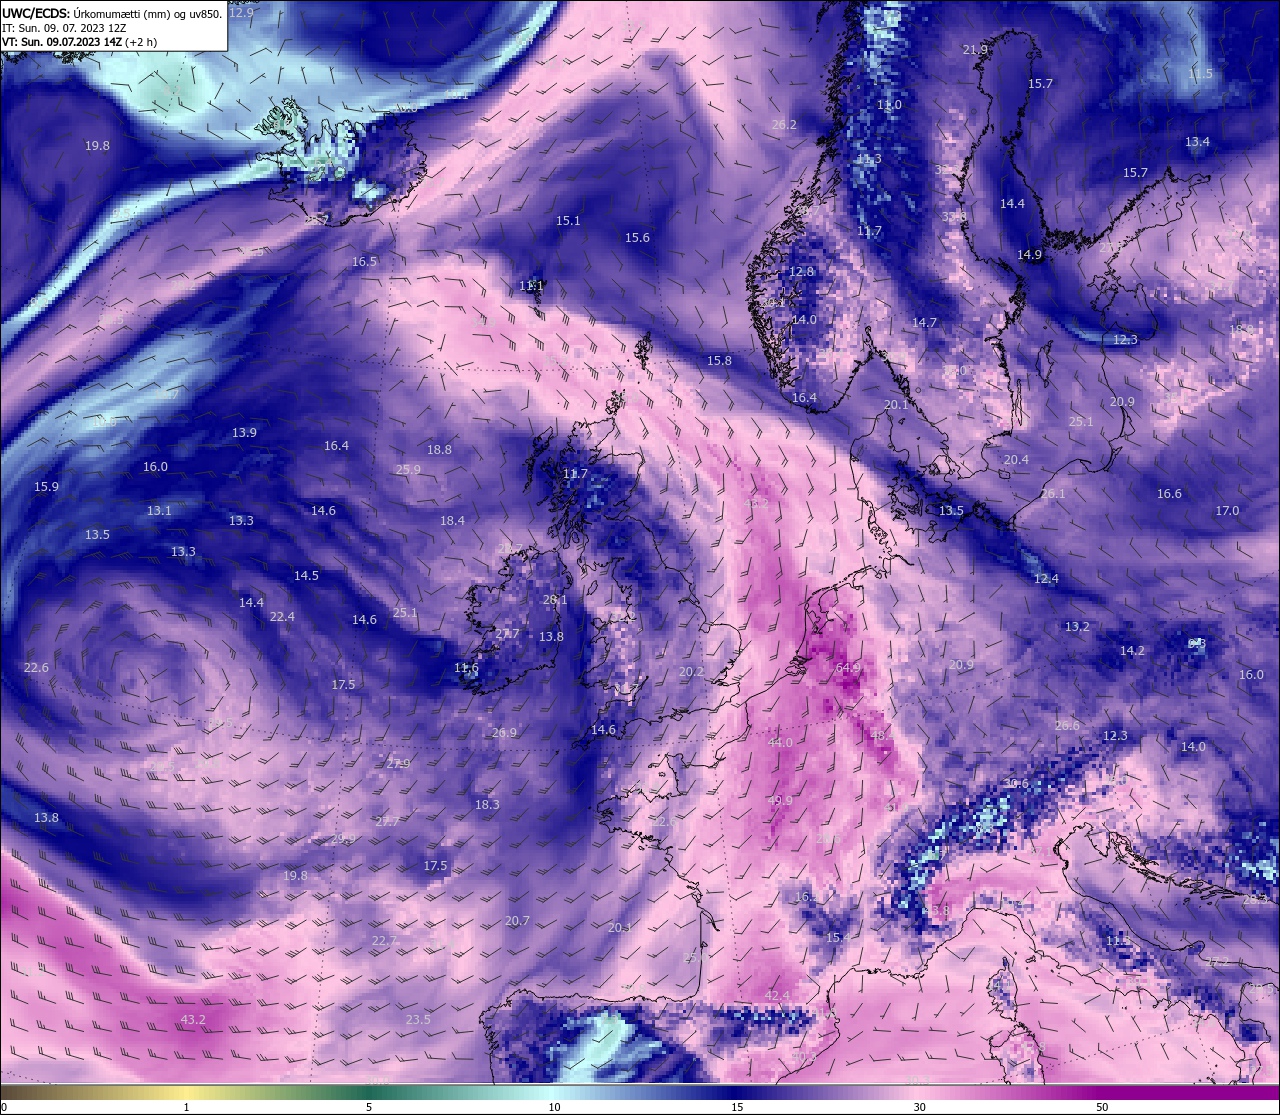Viewport: 1280px width, 1115px height.
Task: Click the 15.8 value label
Action: click(x=719, y=361)
